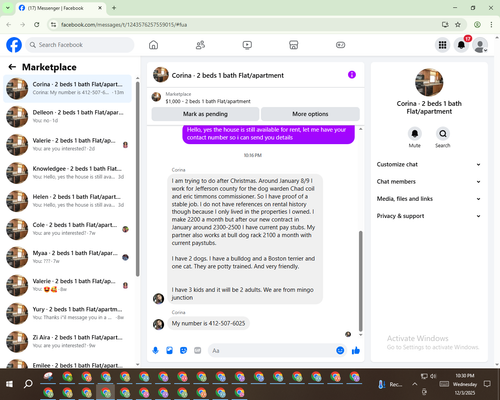Open Chrome profile icon
Image resolution: width=500 pixels, height=400 pixels.
(477, 24)
